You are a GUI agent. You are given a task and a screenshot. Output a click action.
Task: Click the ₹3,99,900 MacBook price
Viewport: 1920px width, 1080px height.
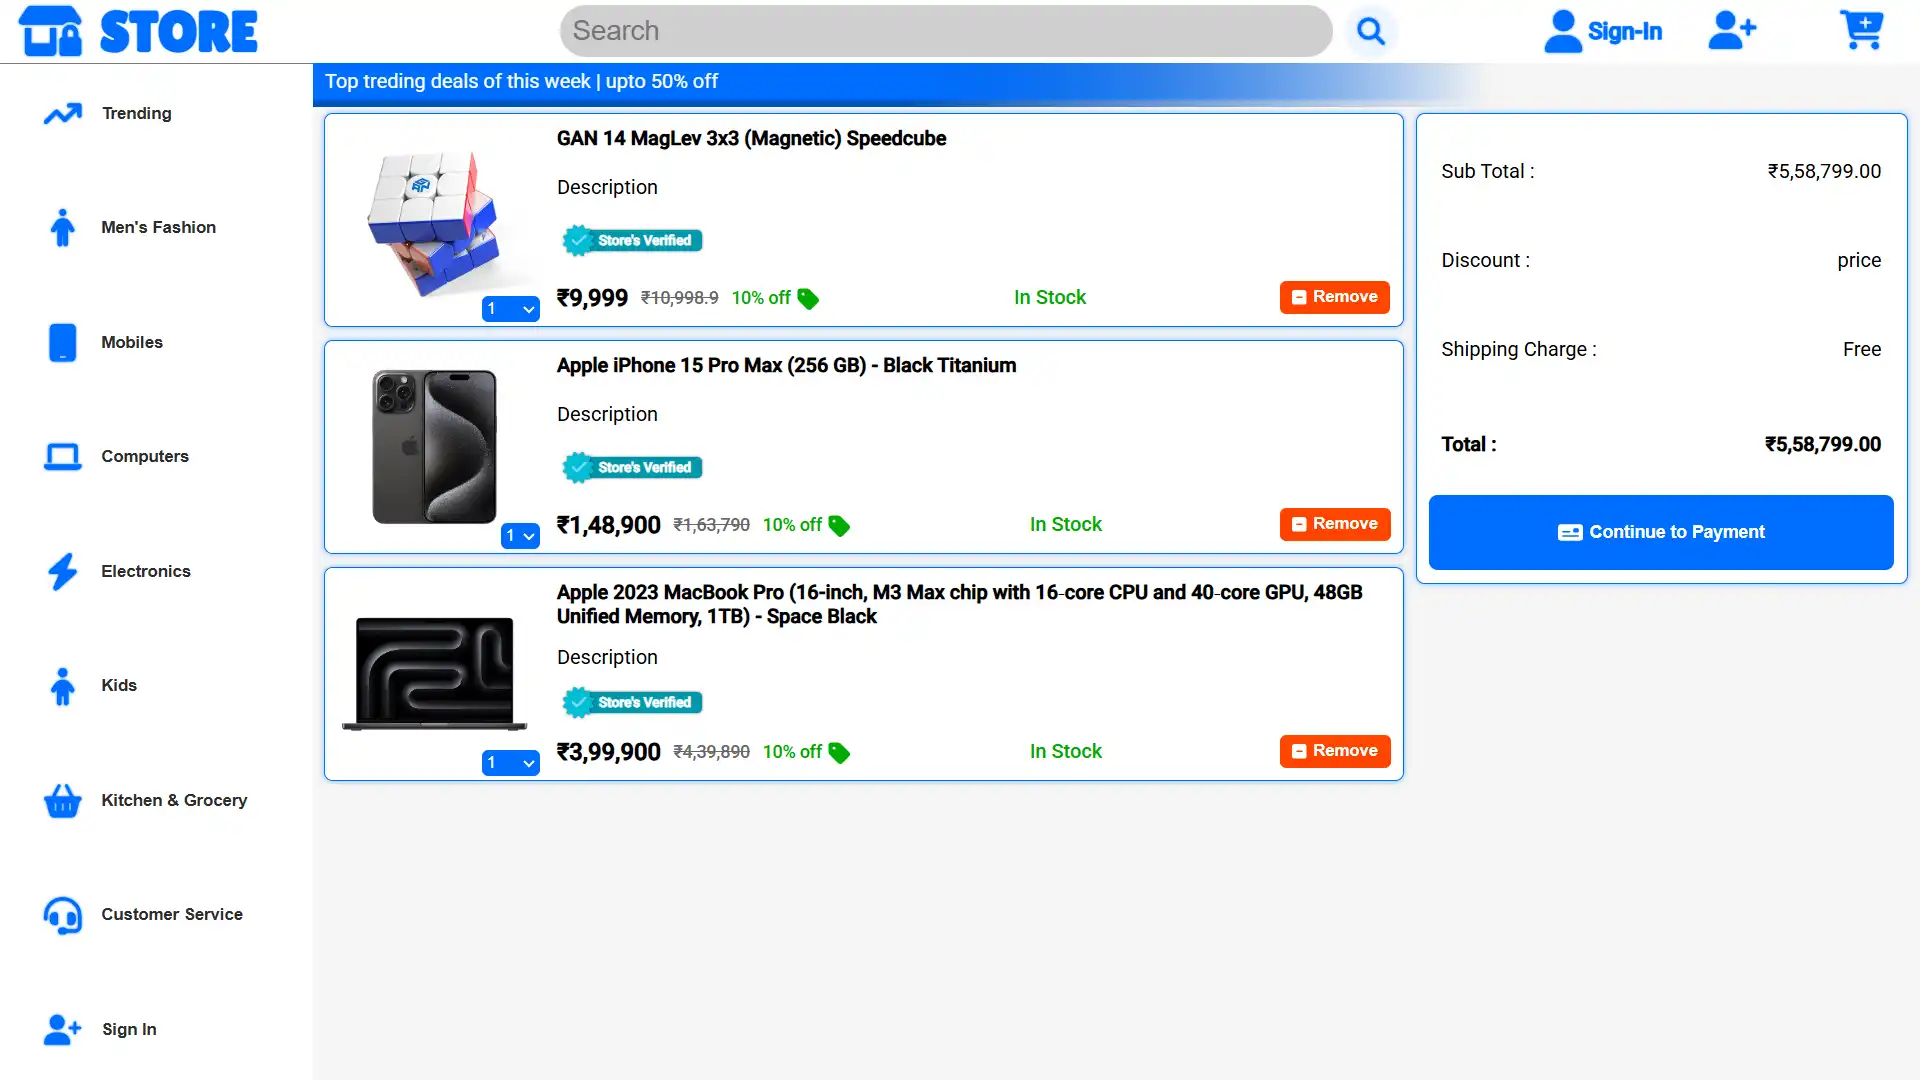[x=608, y=753]
